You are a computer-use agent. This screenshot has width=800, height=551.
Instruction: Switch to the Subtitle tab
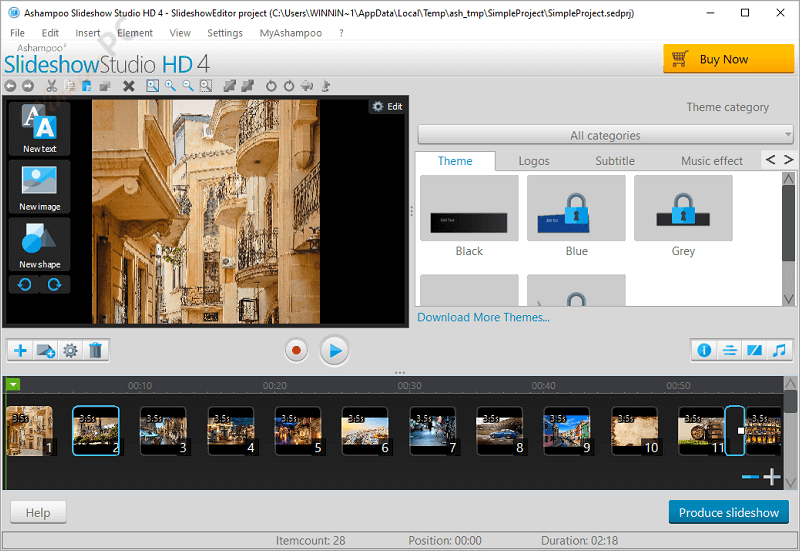615,161
